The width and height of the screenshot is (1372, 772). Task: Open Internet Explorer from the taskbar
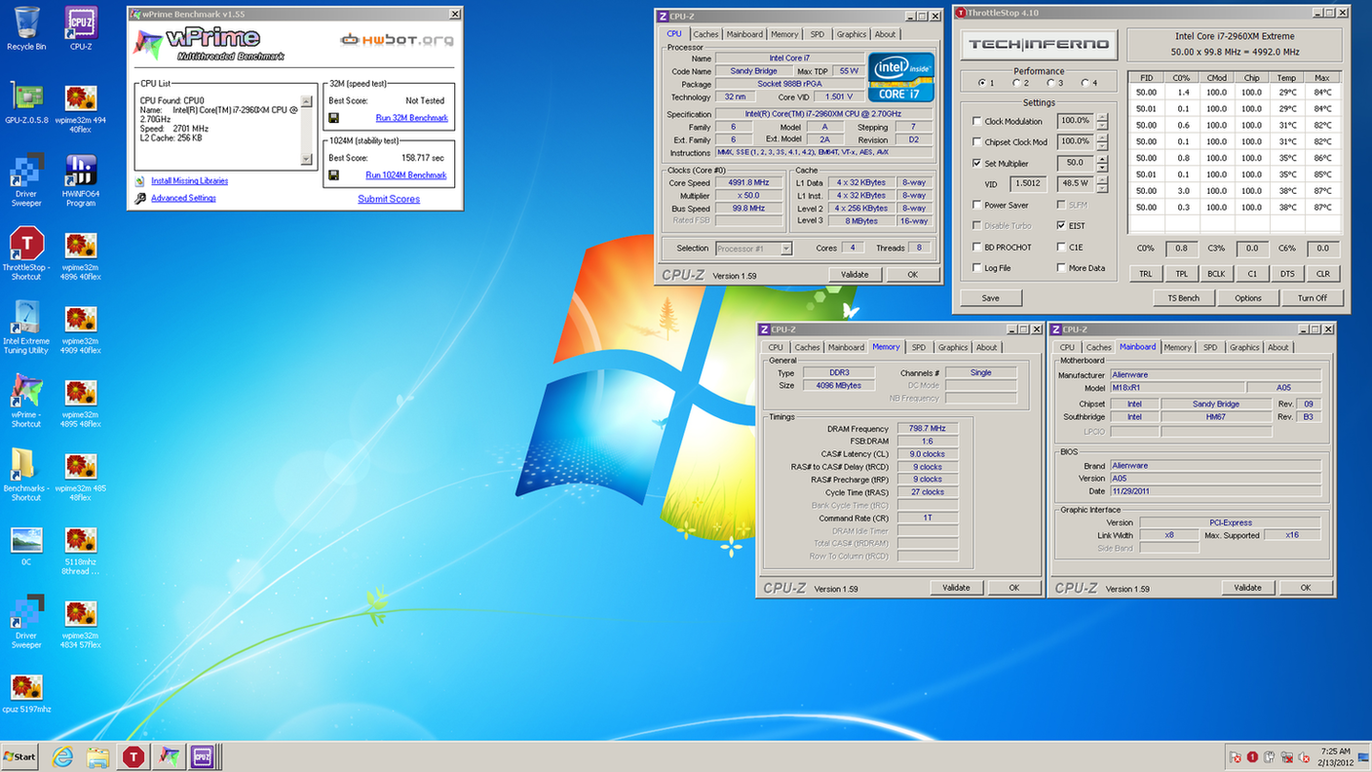[62, 757]
